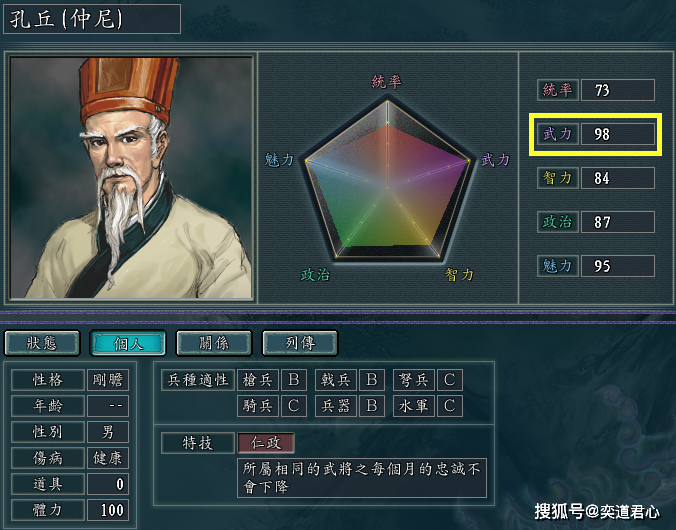The height and width of the screenshot is (530, 676).
Task: Click the 槍兵 aptitude grade B
Action: pyautogui.click(x=294, y=379)
